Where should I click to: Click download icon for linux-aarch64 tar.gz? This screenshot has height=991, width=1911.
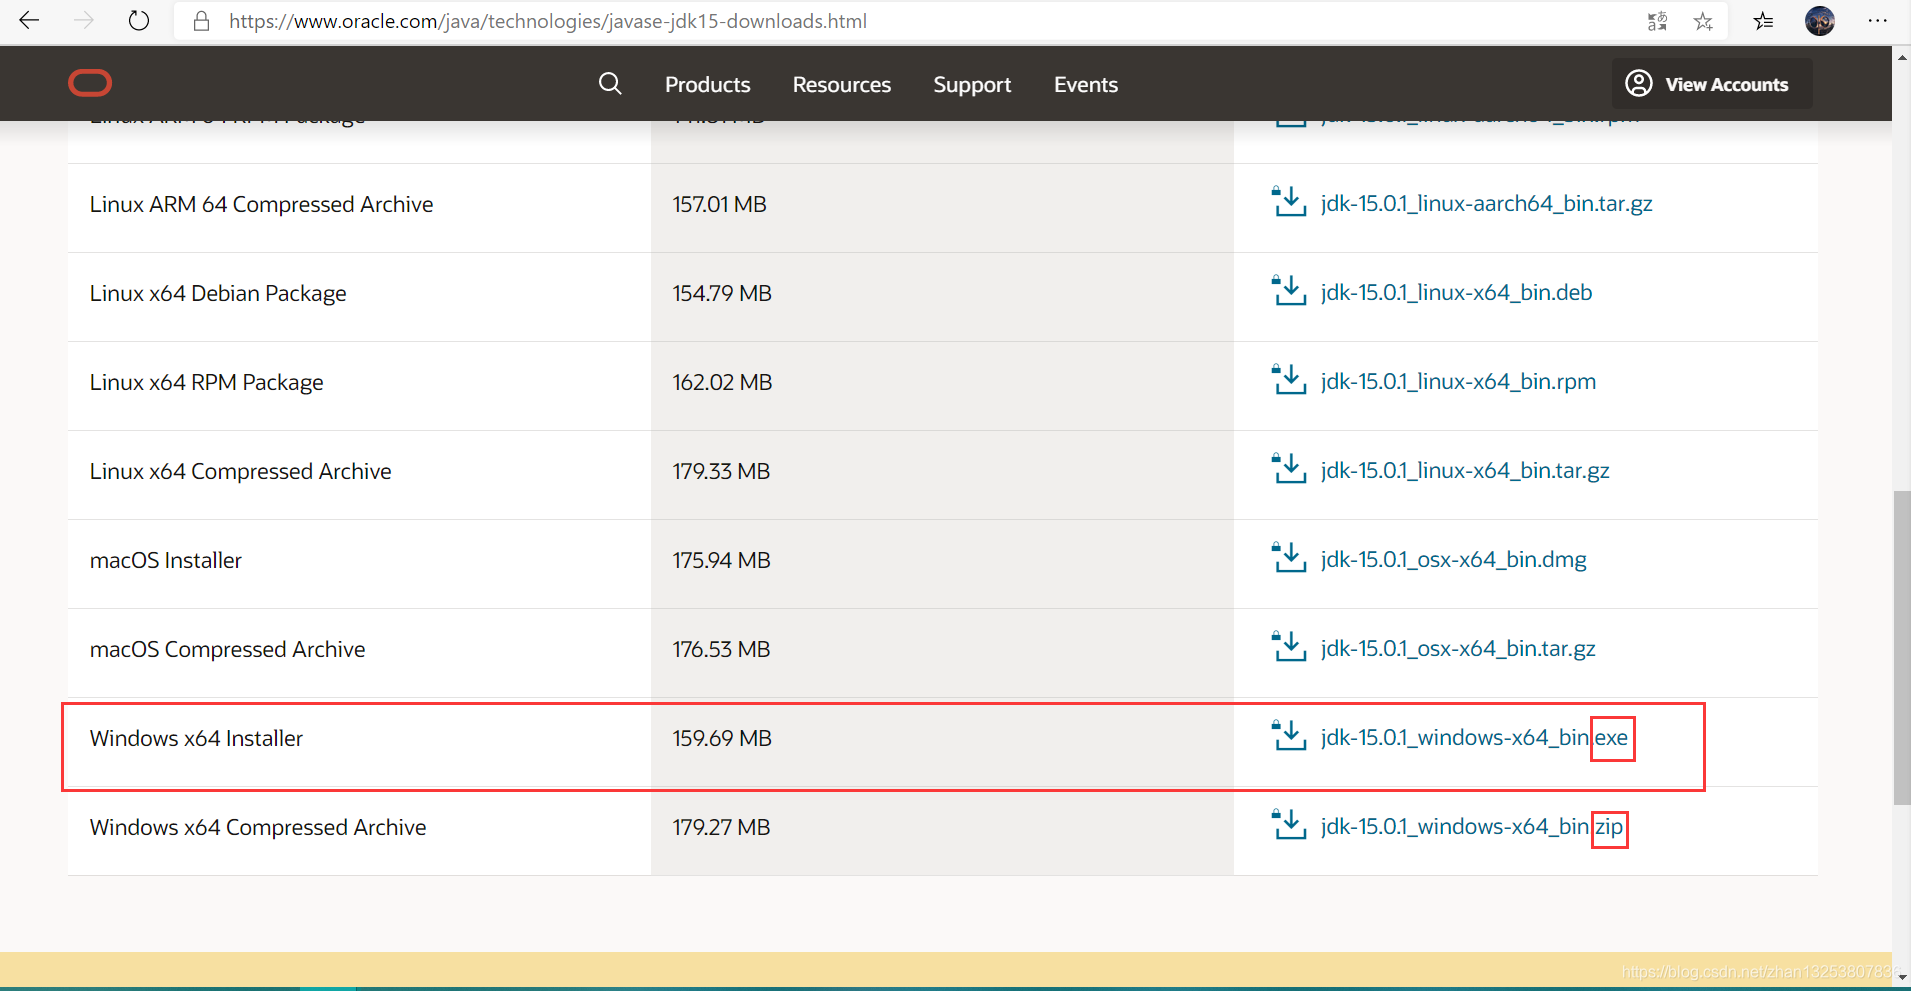click(x=1289, y=203)
